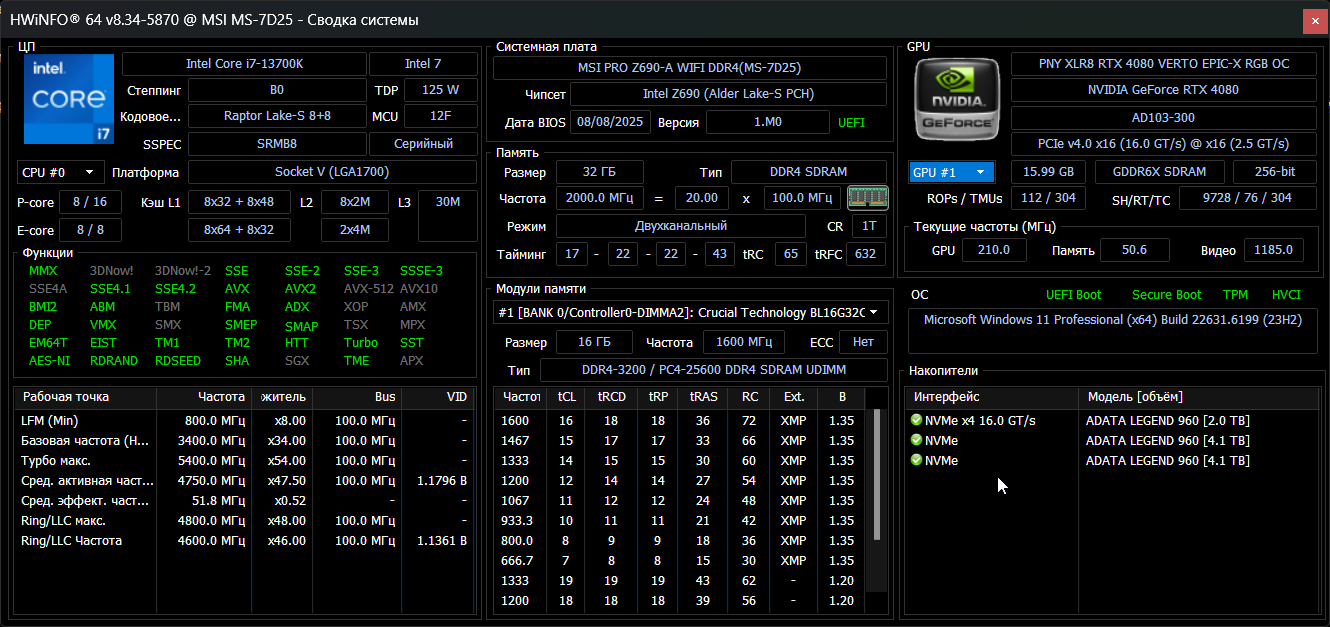Click the tRAS column header
This screenshot has height=627, width=1330.
703,397
